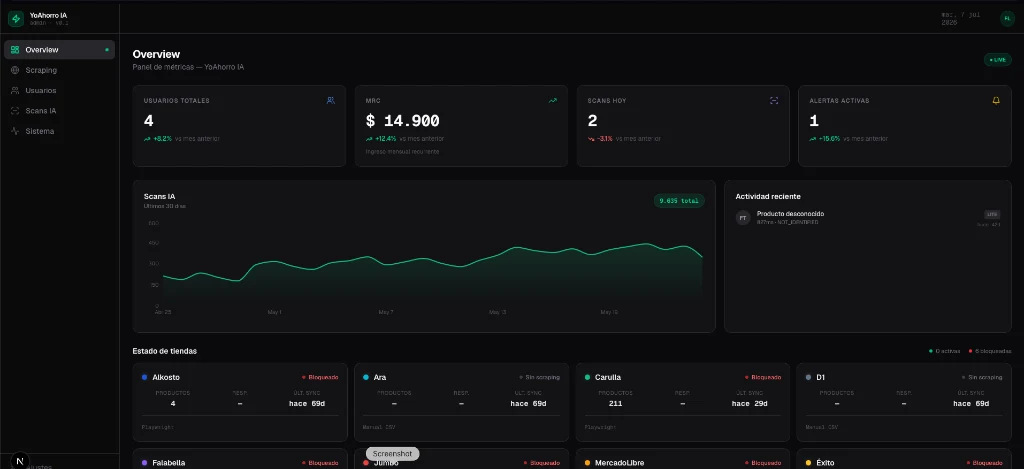Go to the Scraping section
The width and height of the screenshot is (1024, 469).
coord(59,70)
